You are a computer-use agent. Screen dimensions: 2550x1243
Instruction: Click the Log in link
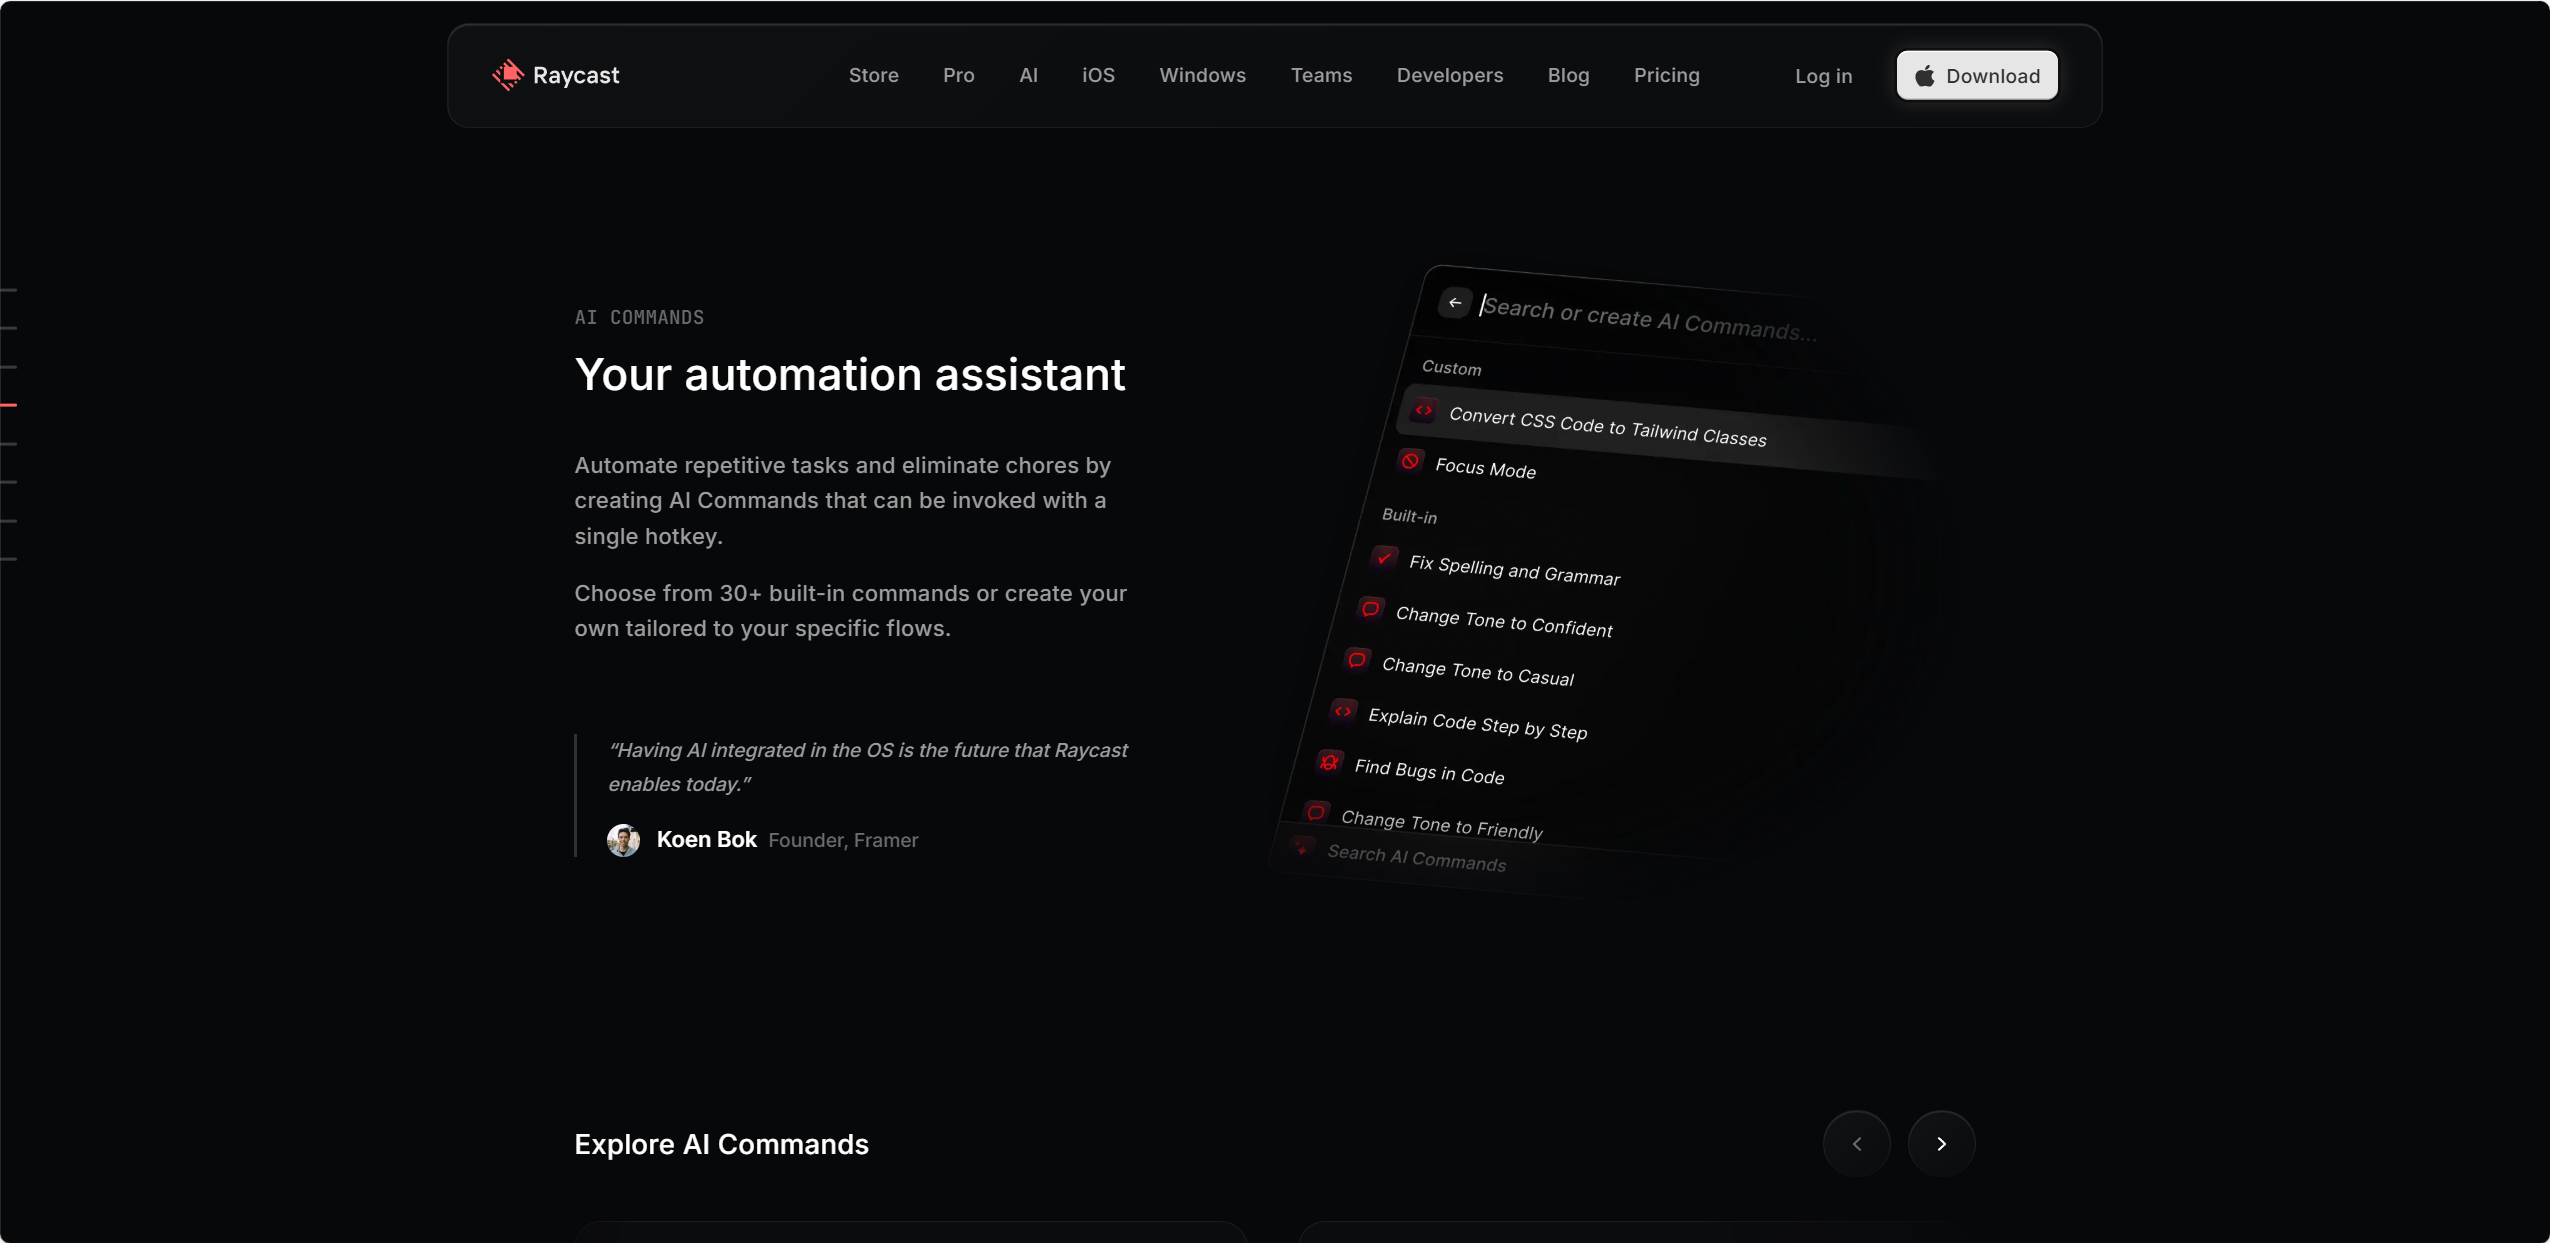click(x=1823, y=76)
